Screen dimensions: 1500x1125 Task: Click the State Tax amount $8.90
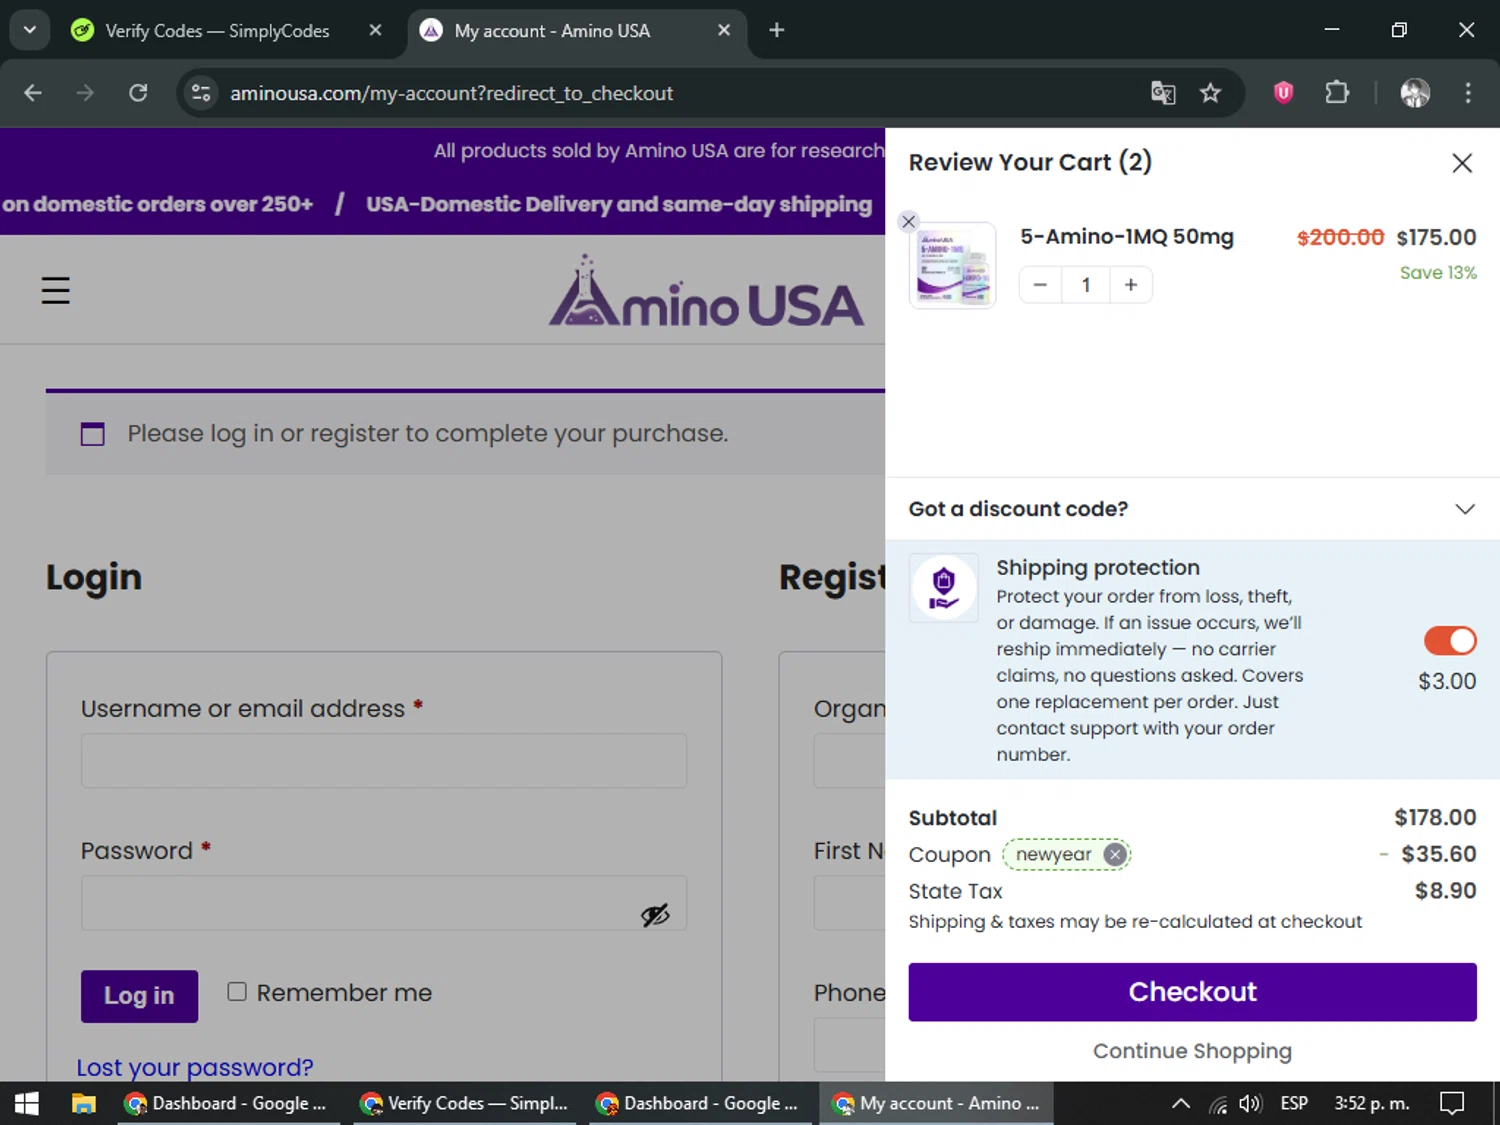pyautogui.click(x=1445, y=890)
